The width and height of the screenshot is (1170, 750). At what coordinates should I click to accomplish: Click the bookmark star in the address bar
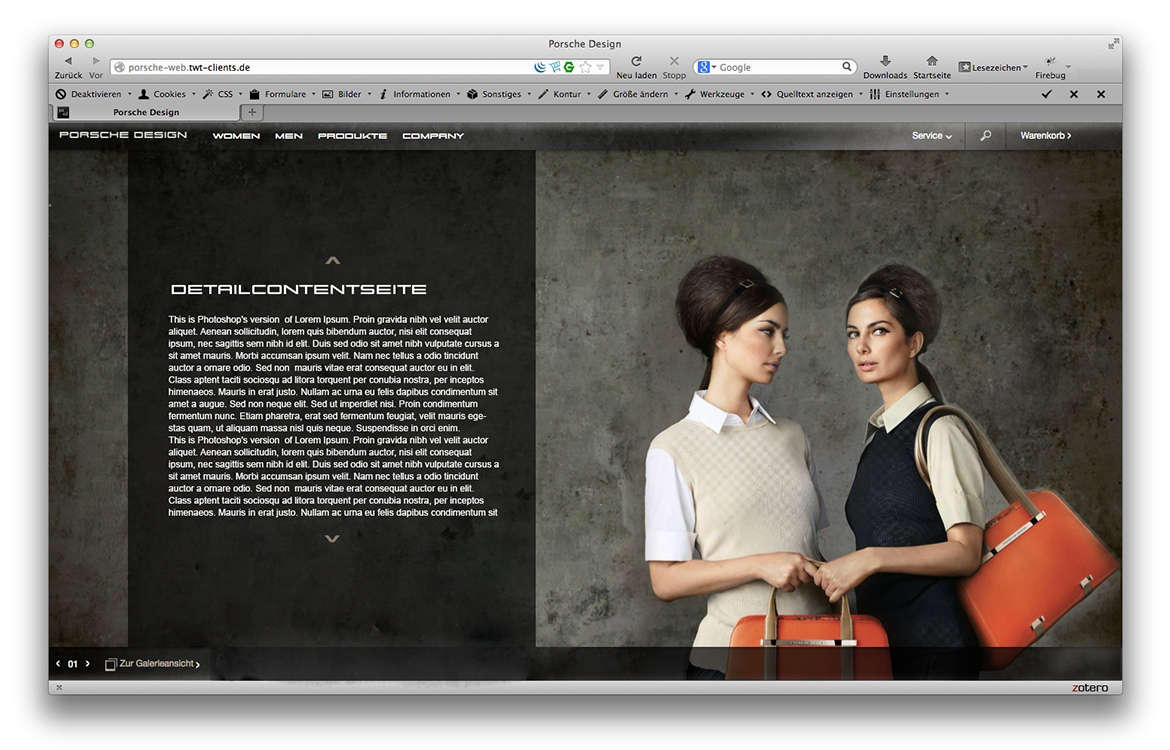pyautogui.click(x=585, y=67)
